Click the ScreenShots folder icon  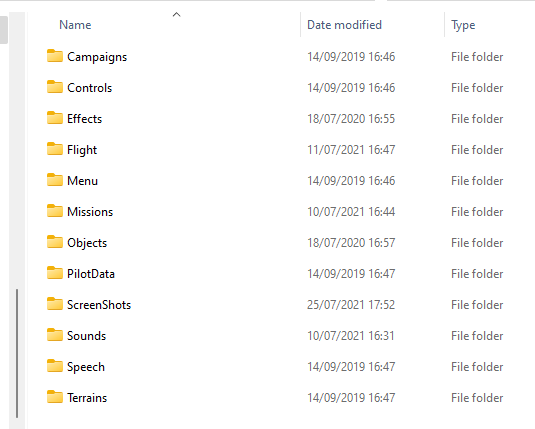[55, 304]
